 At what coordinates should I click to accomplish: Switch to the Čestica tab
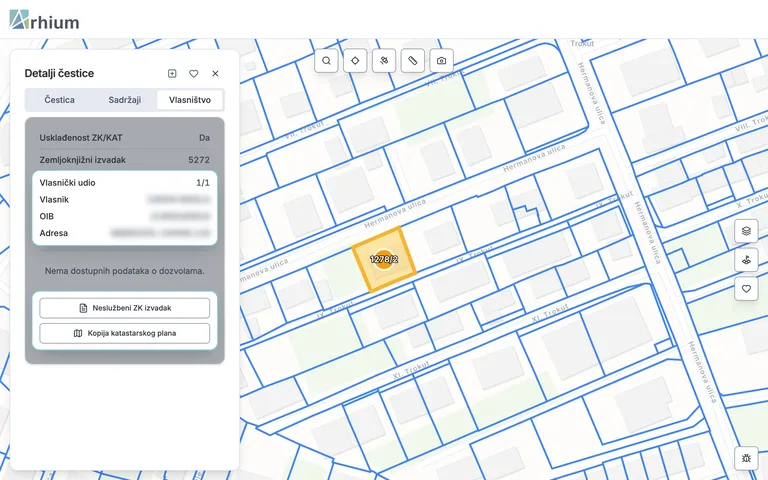pos(59,100)
